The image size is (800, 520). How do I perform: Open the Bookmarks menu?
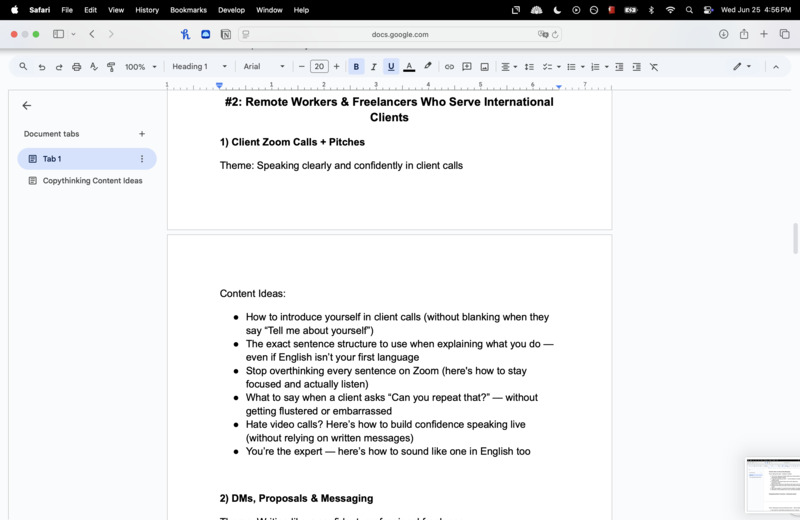coord(188,10)
